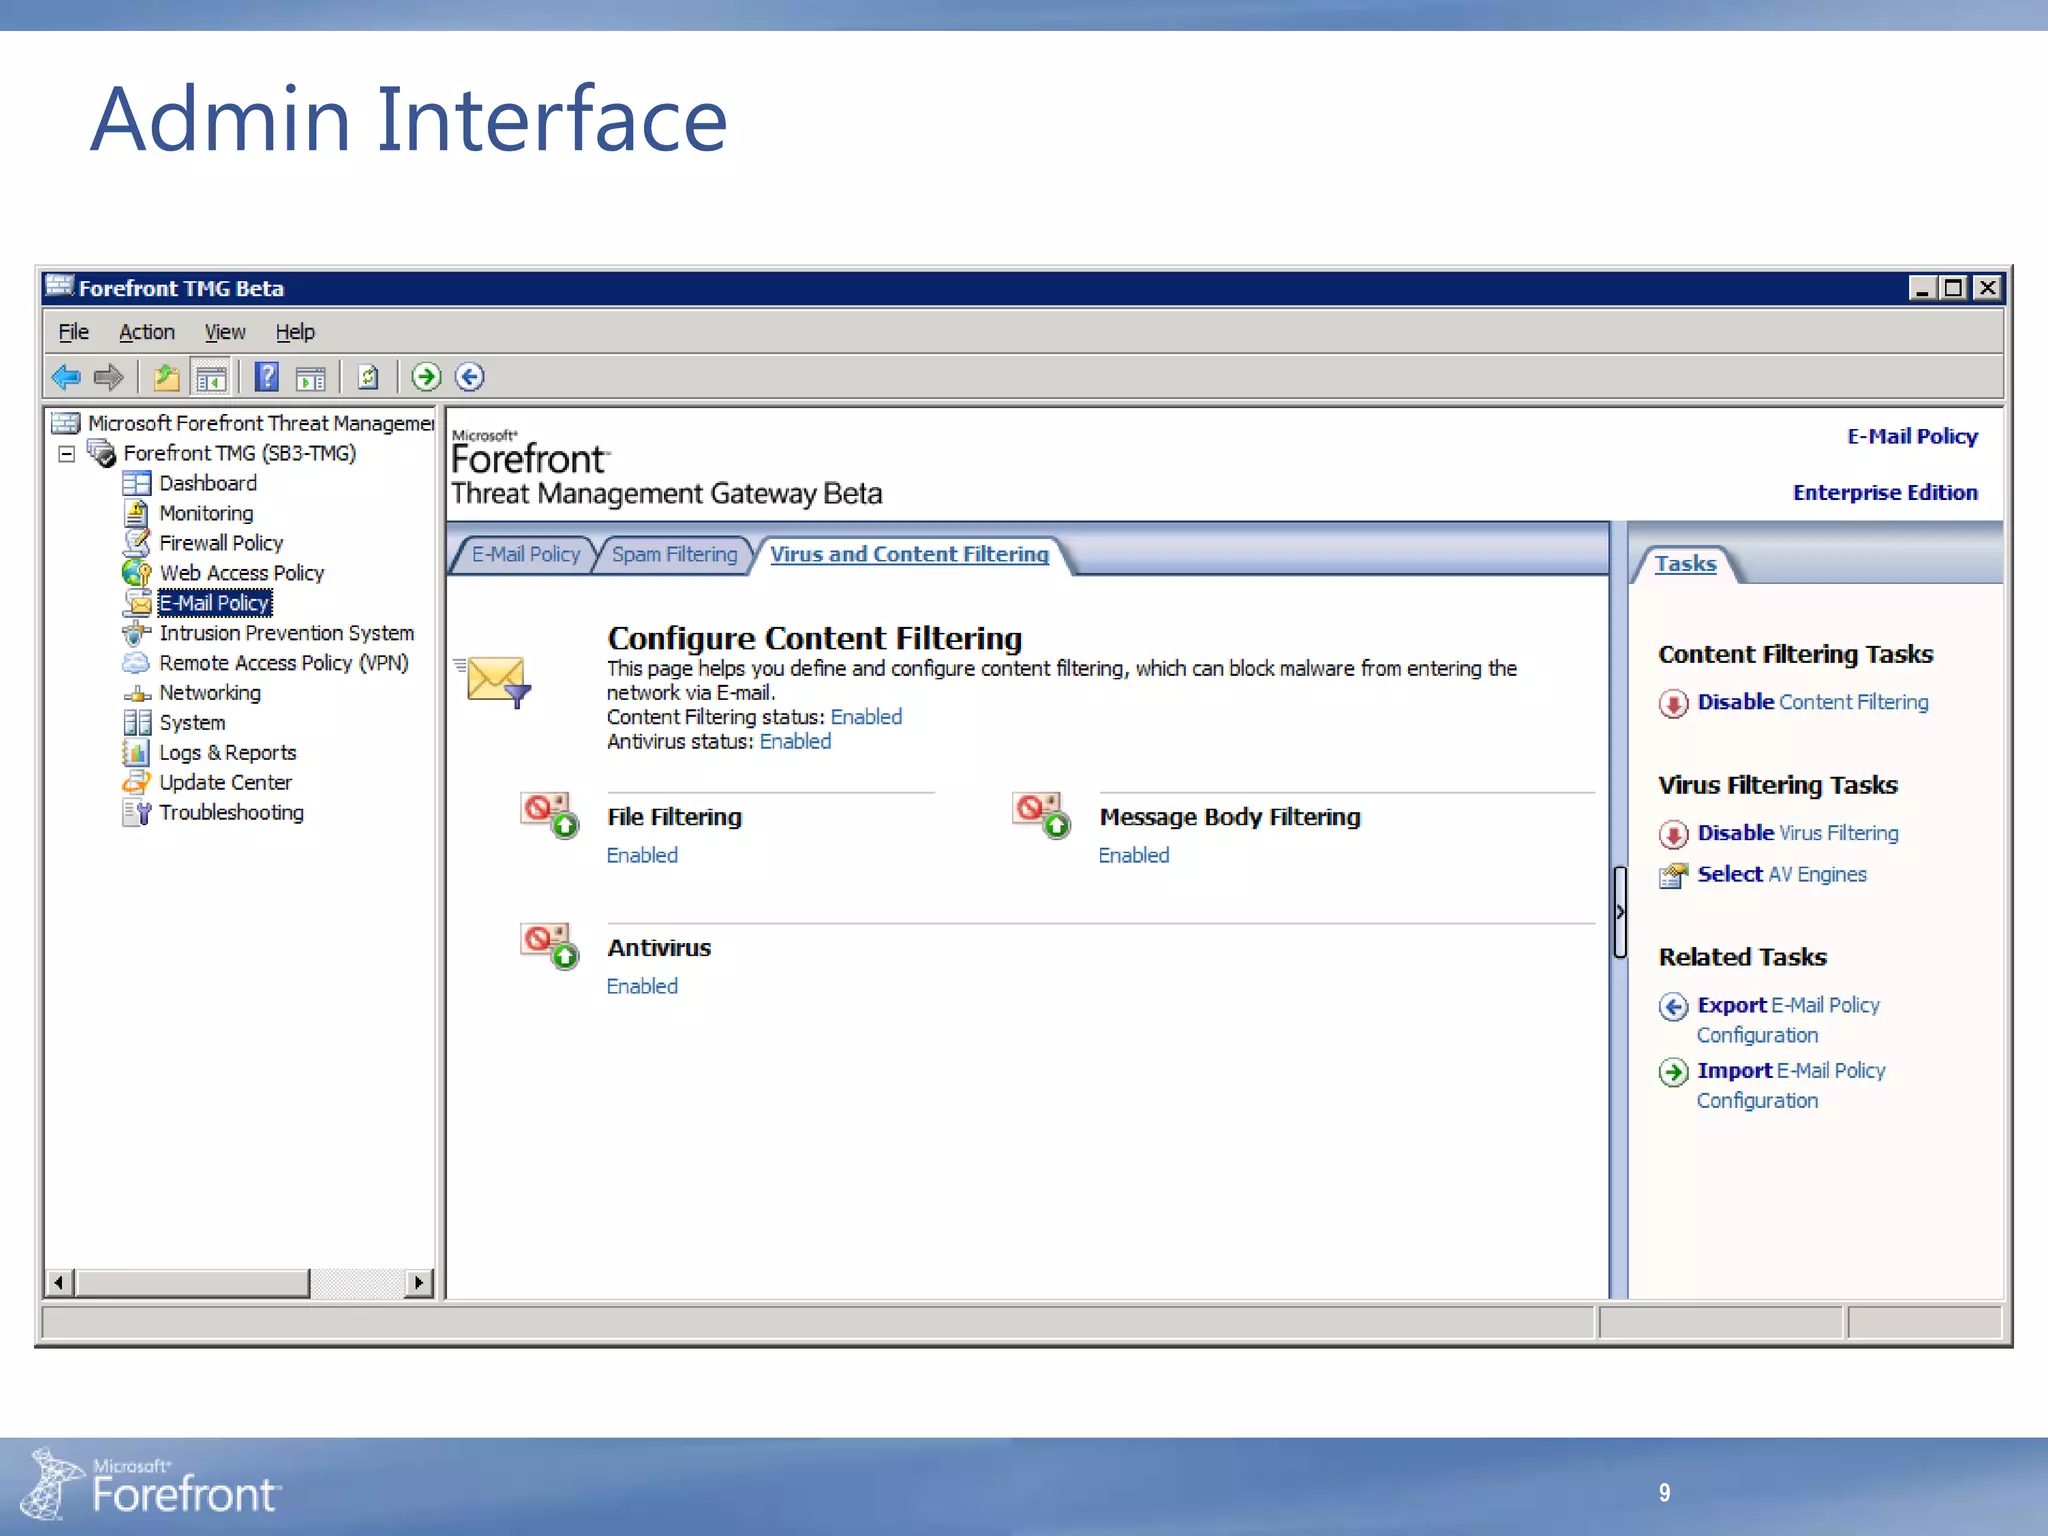Click Enabled link under Message Body Filtering
The image size is (2048, 1536).
click(1134, 855)
